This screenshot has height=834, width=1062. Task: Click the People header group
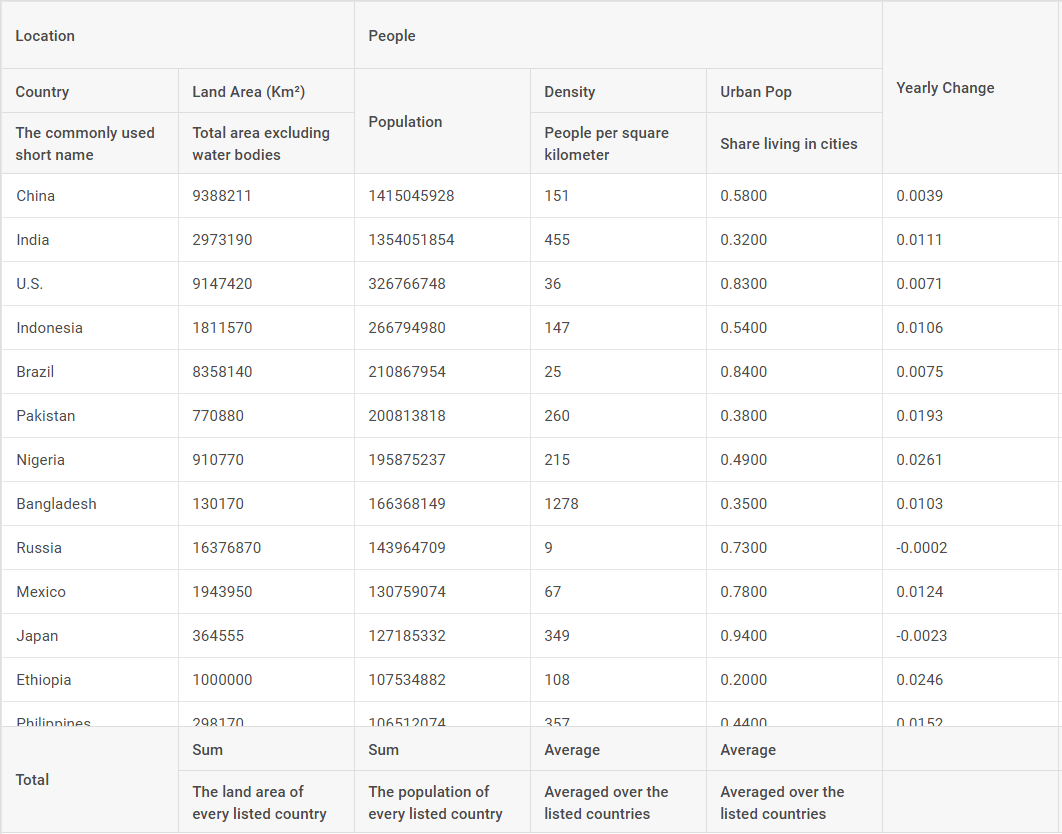(x=618, y=35)
